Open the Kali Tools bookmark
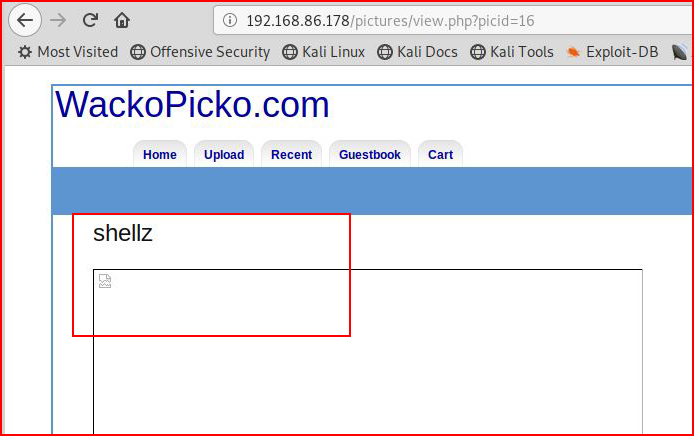 512,52
